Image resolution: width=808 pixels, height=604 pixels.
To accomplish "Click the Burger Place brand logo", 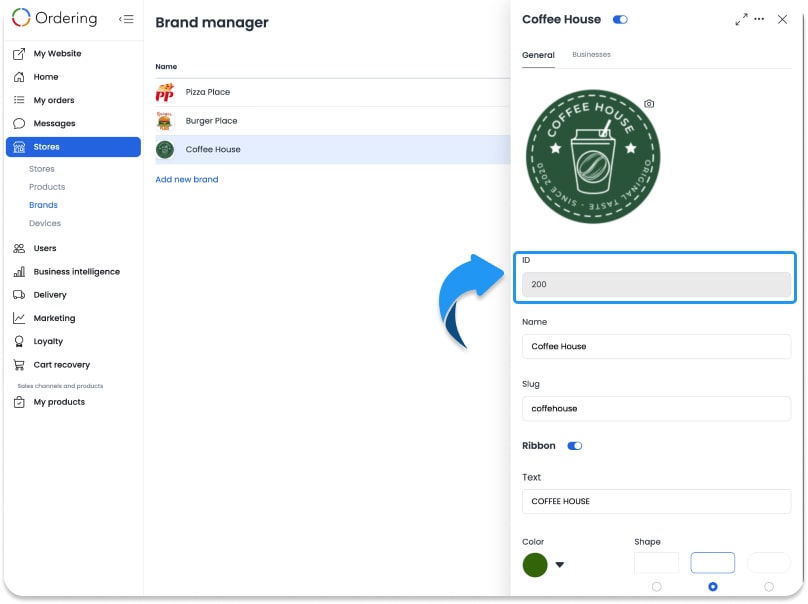I will click(x=165, y=121).
